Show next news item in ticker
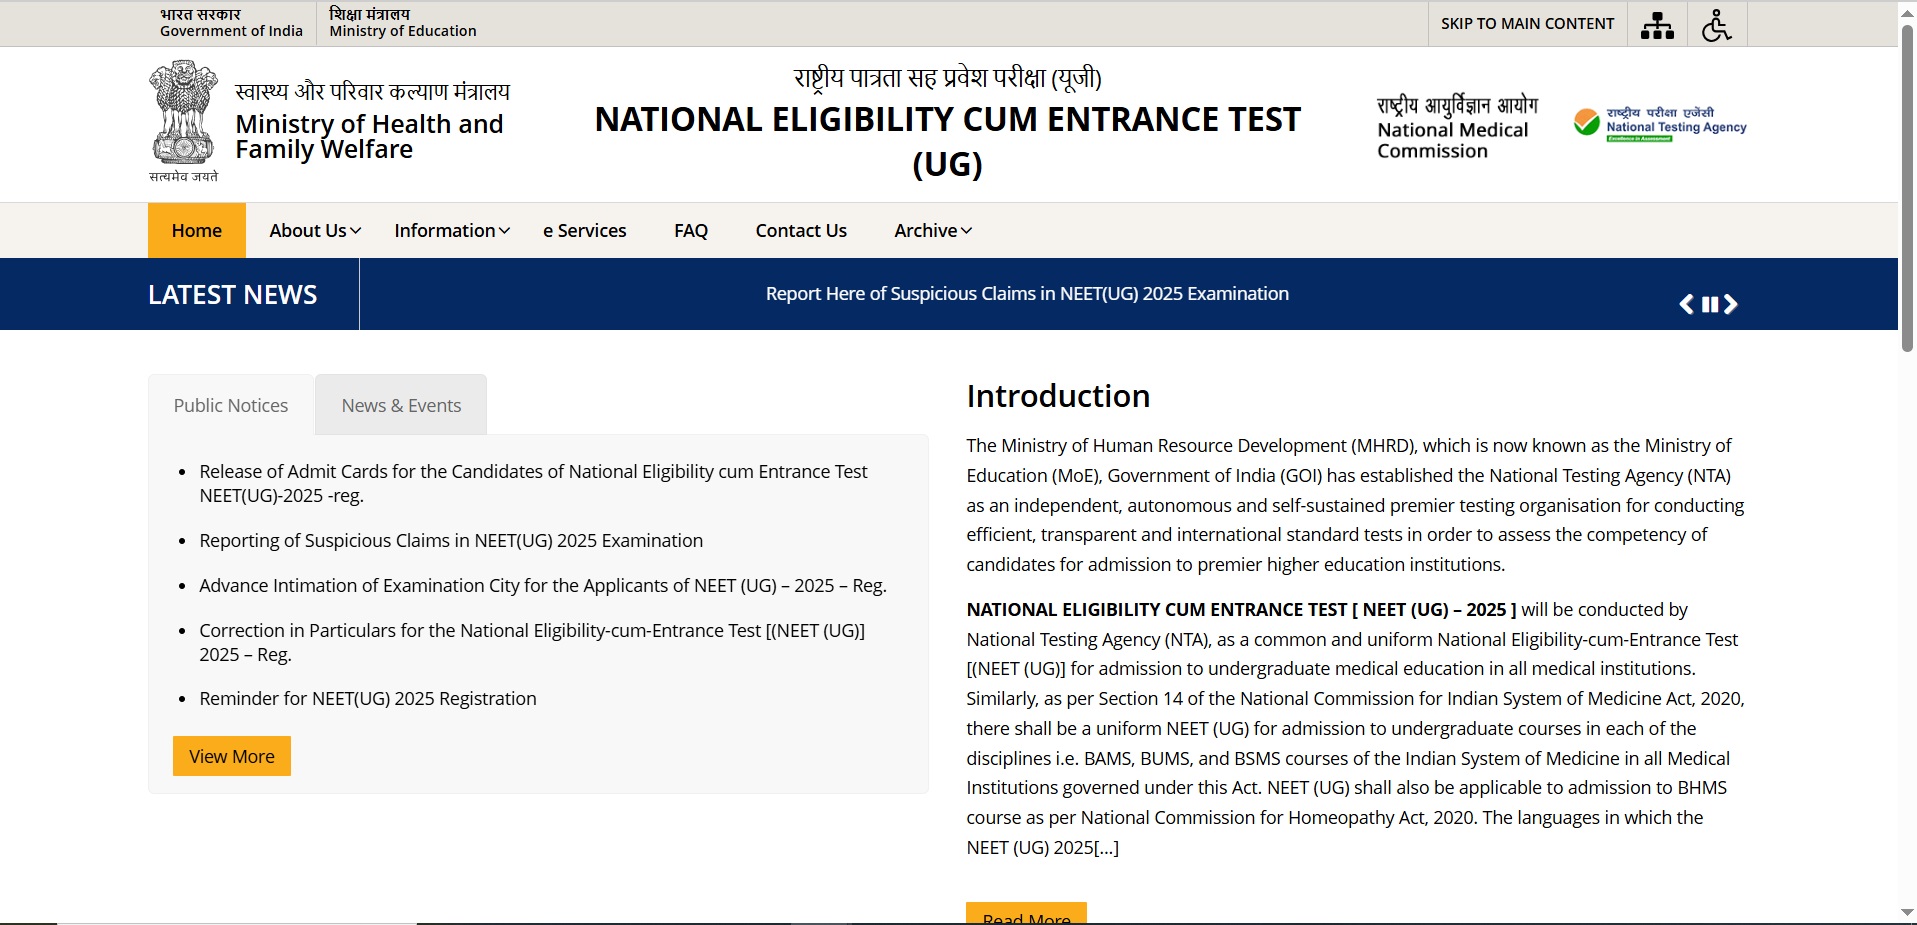This screenshot has width=1917, height=925. pyautogui.click(x=1731, y=304)
